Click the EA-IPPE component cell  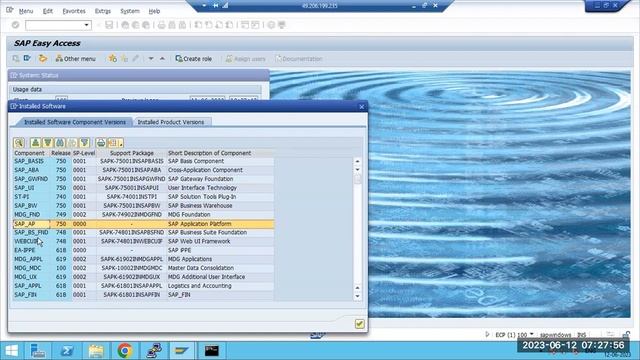(x=31, y=250)
